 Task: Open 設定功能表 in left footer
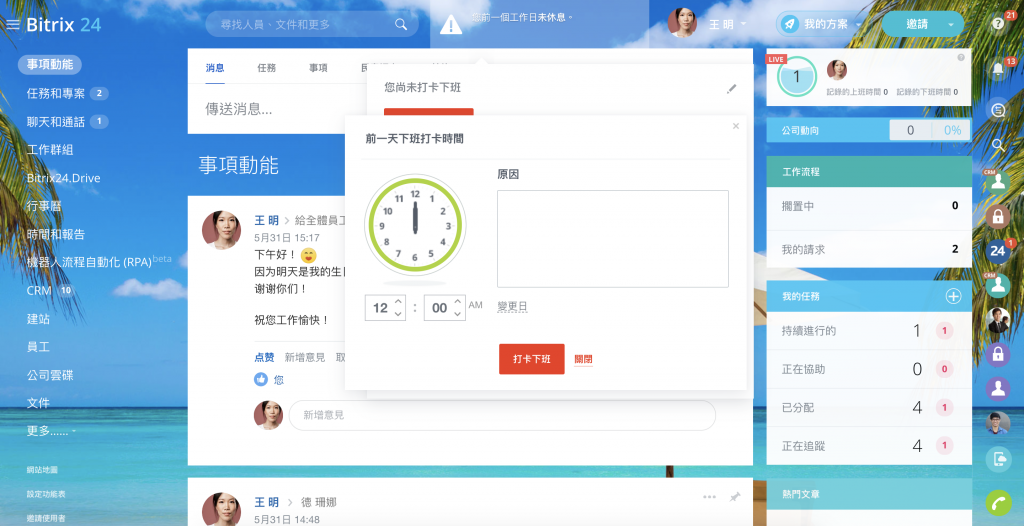pyautogui.click(x=46, y=494)
